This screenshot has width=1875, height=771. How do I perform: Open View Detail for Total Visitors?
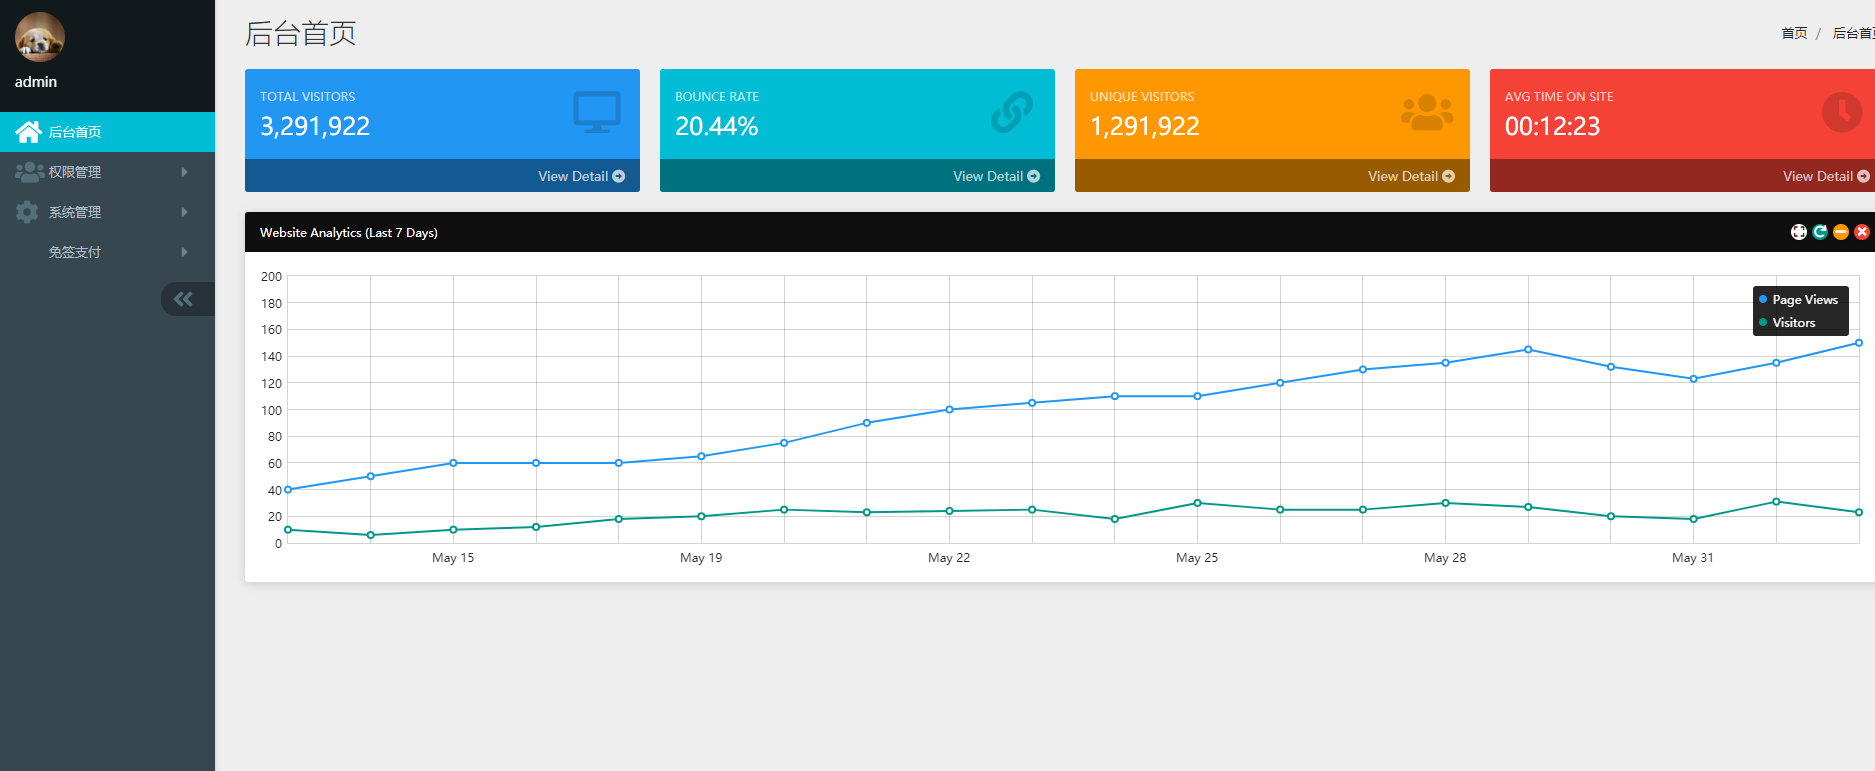[x=581, y=176]
